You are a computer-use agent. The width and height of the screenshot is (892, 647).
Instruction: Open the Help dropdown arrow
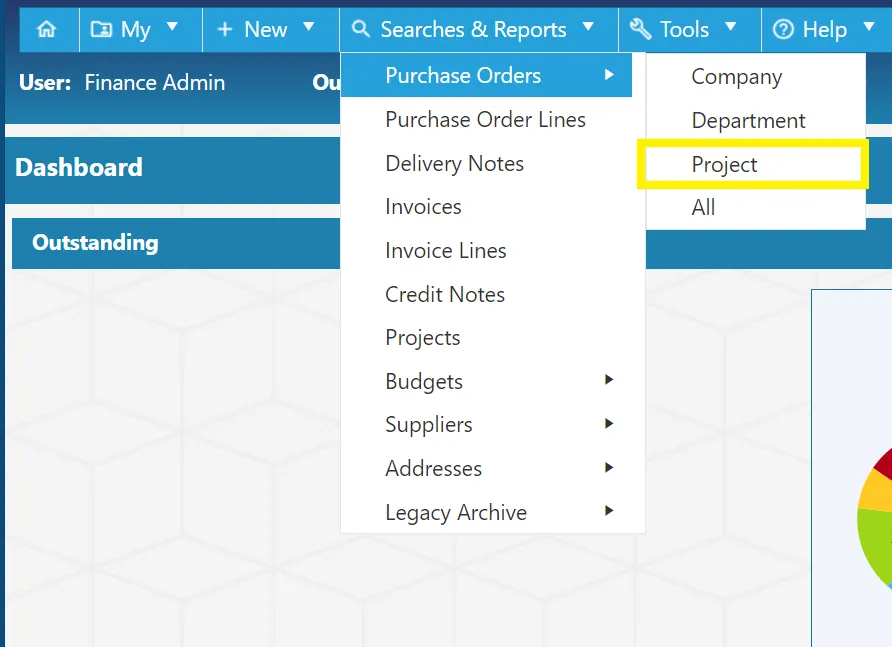coord(869,27)
